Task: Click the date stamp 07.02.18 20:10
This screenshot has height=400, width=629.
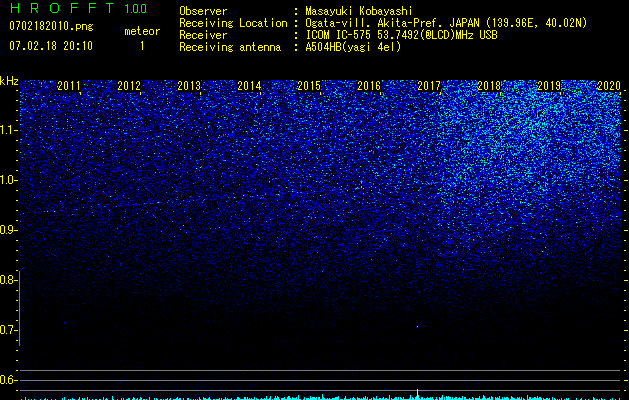Action: pos(51,46)
